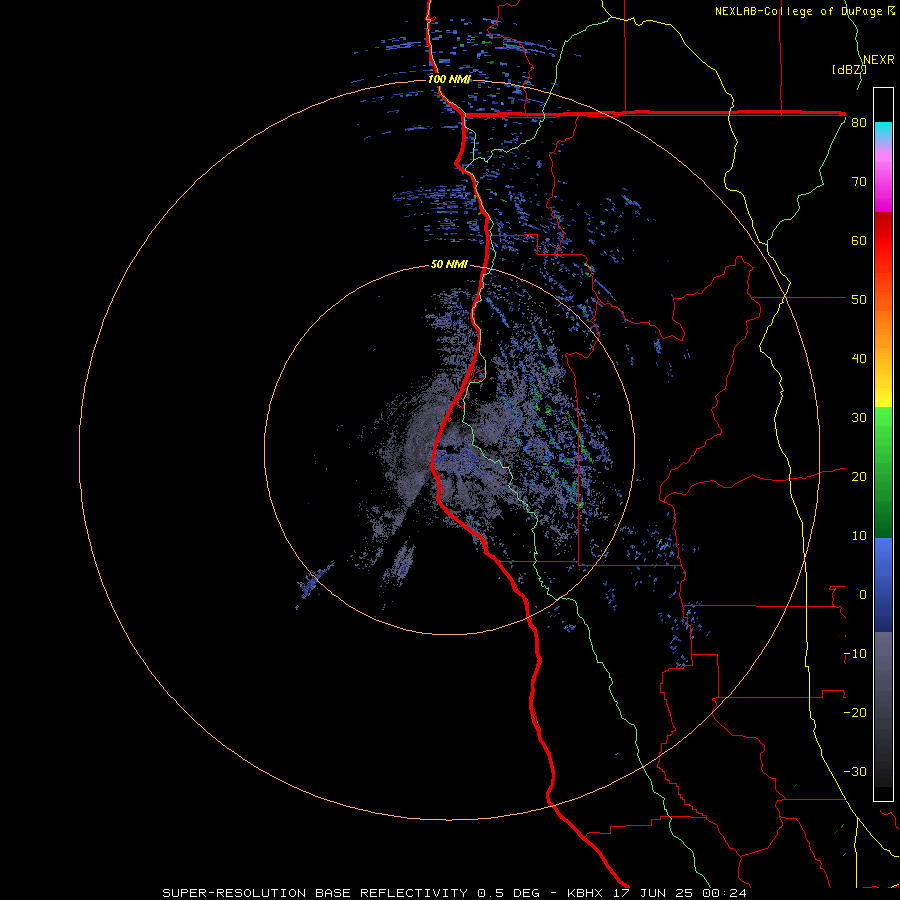Click the 60 value on reflectivity scale
This screenshot has width=900, height=900.
(x=859, y=240)
